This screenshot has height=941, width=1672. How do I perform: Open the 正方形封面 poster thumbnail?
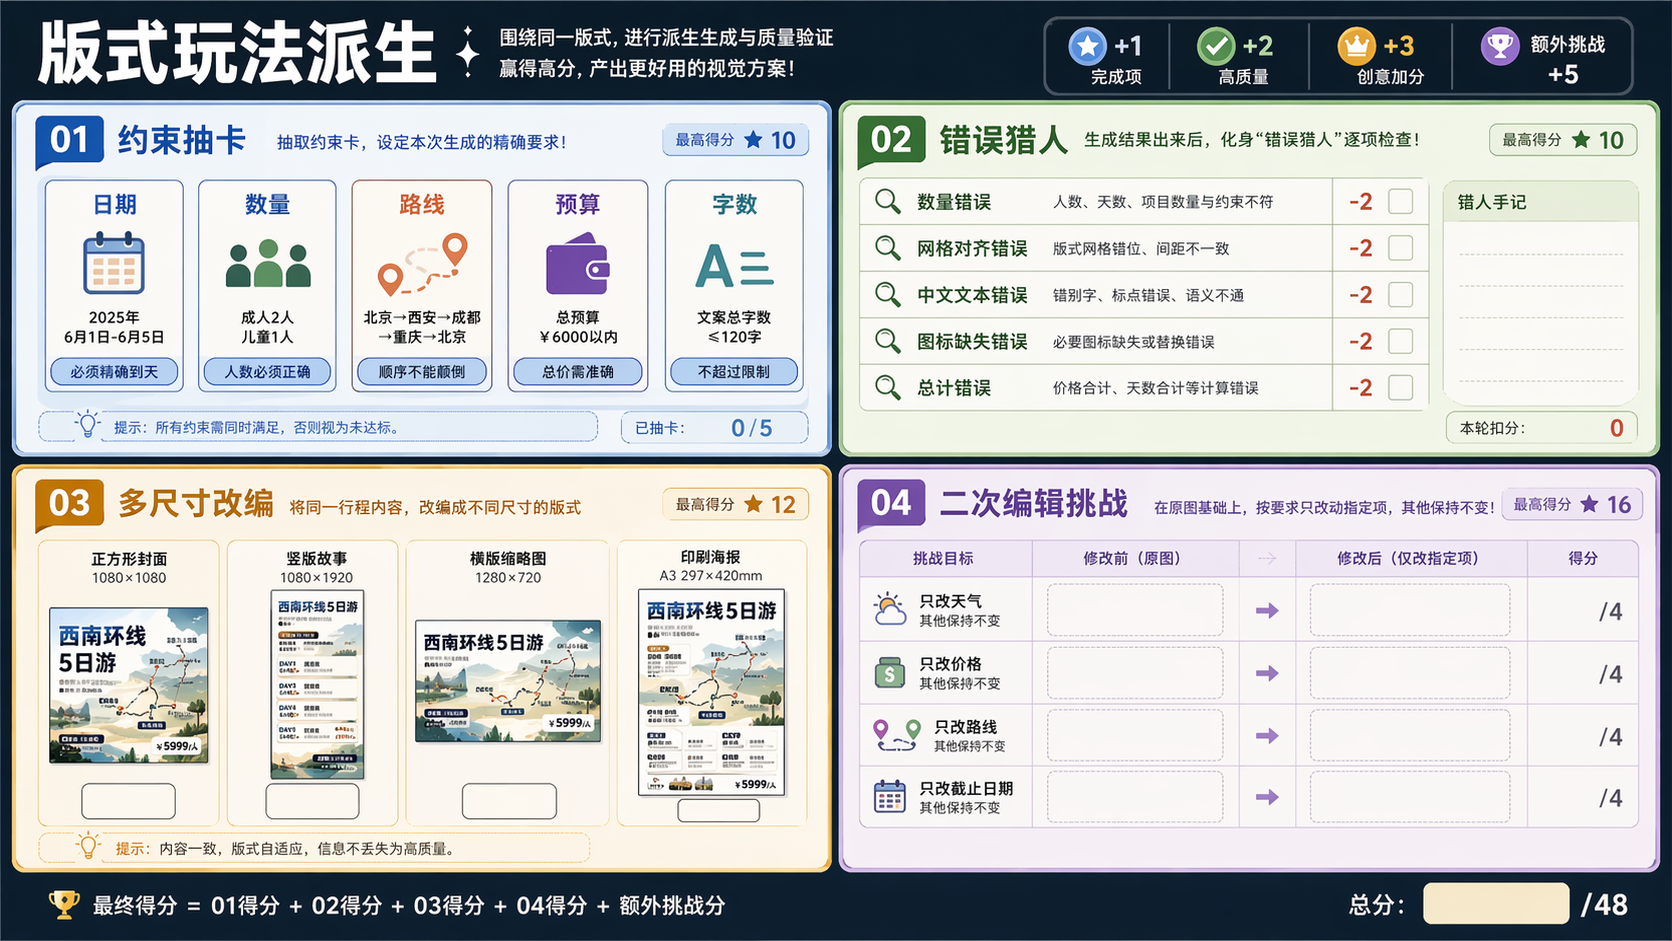129,685
